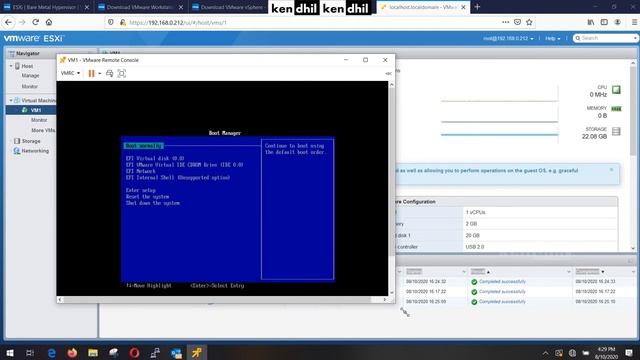Open Monitor under Host
640x360 pixels.
pos(30,86)
